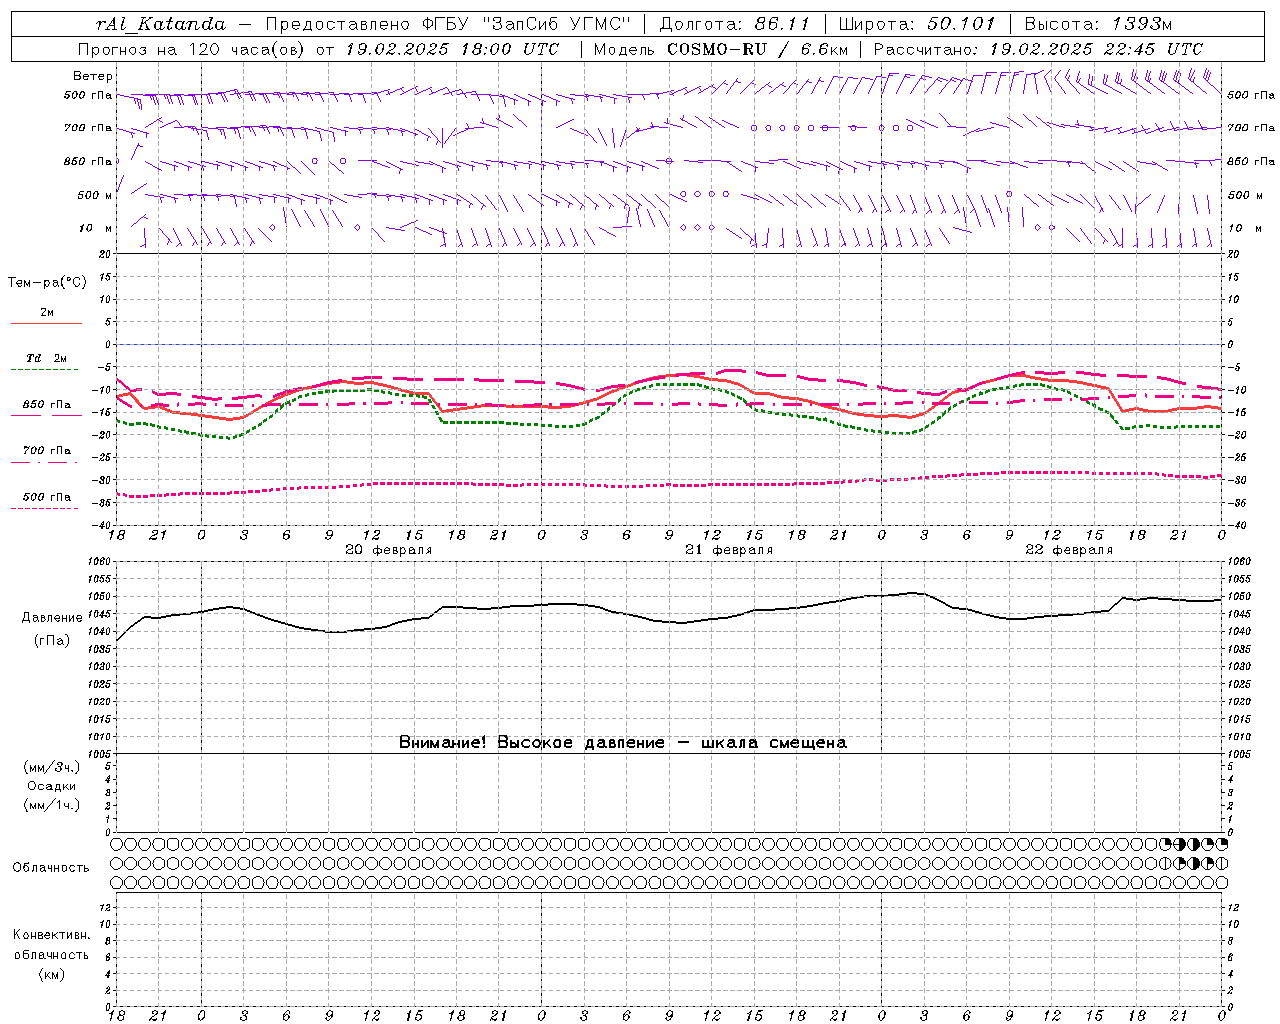Click the warning Внимание! Высокое давление — шкала смещена
The image size is (1280, 1024).
(623, 742)
